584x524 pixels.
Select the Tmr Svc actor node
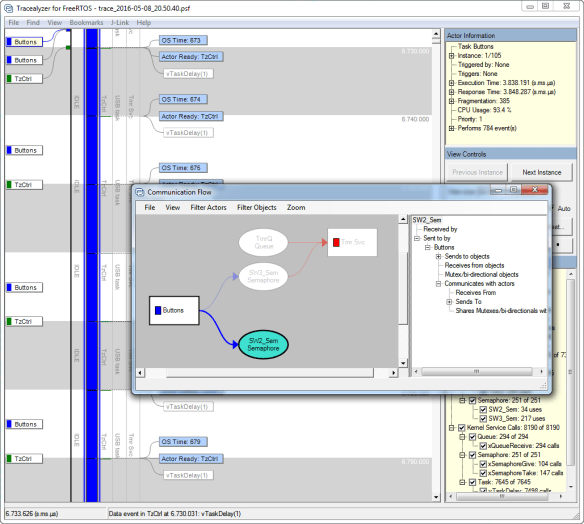pyautogui.click(x=352, y=242)
